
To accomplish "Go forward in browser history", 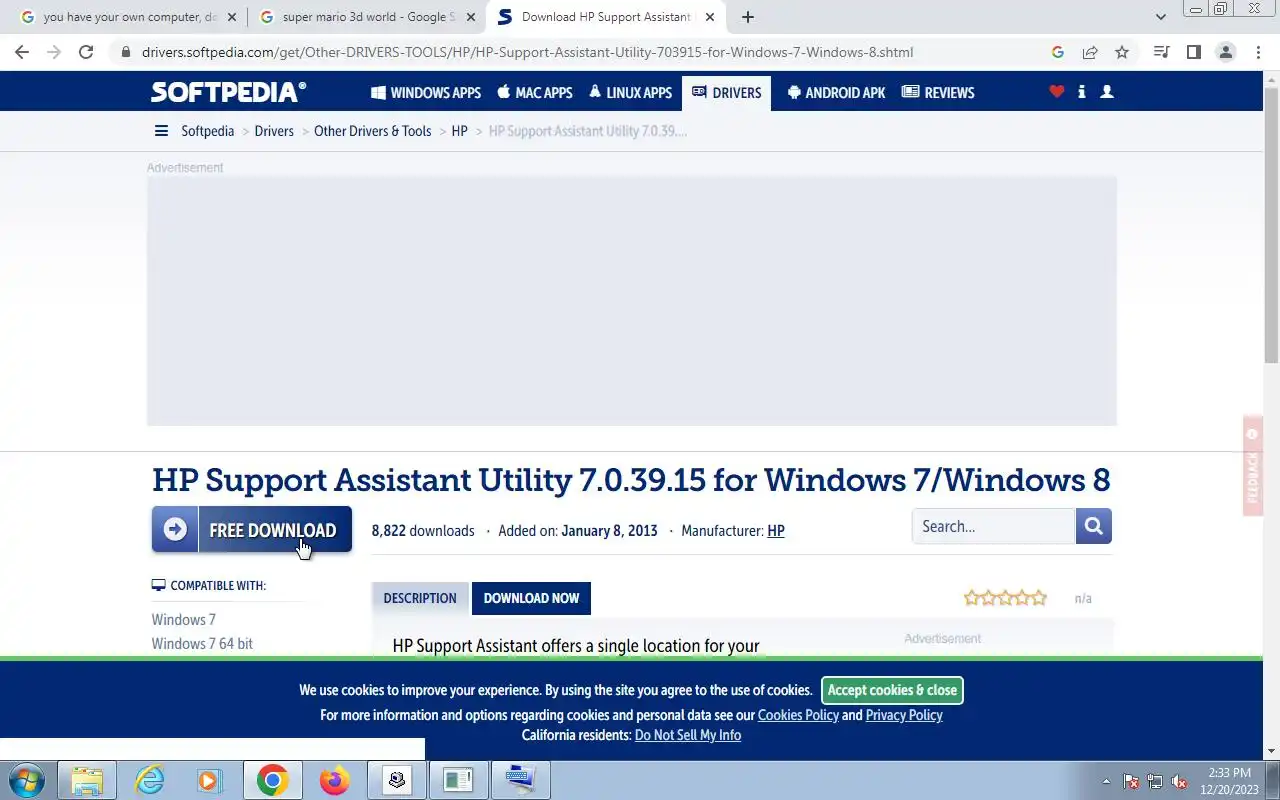I will click(x=54, y=52).
